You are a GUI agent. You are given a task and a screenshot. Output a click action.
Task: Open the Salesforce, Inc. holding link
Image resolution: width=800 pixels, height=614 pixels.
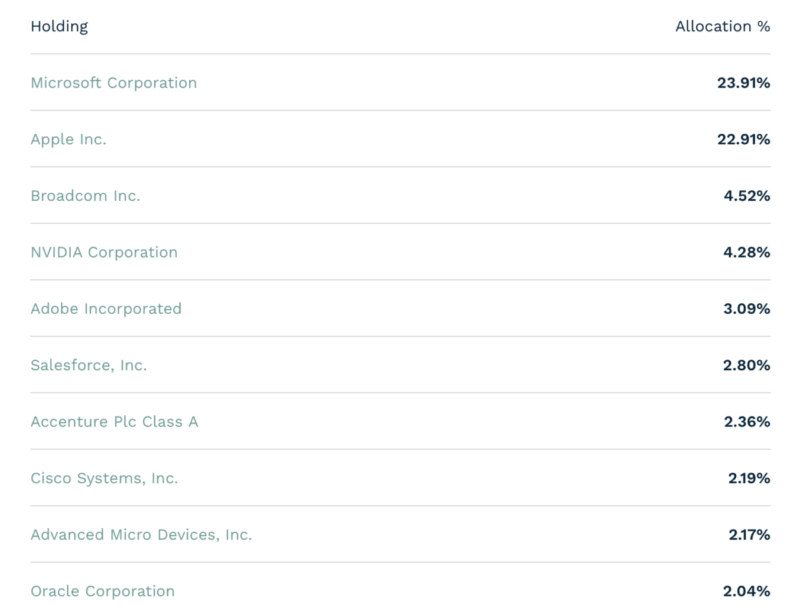point(89,365)
